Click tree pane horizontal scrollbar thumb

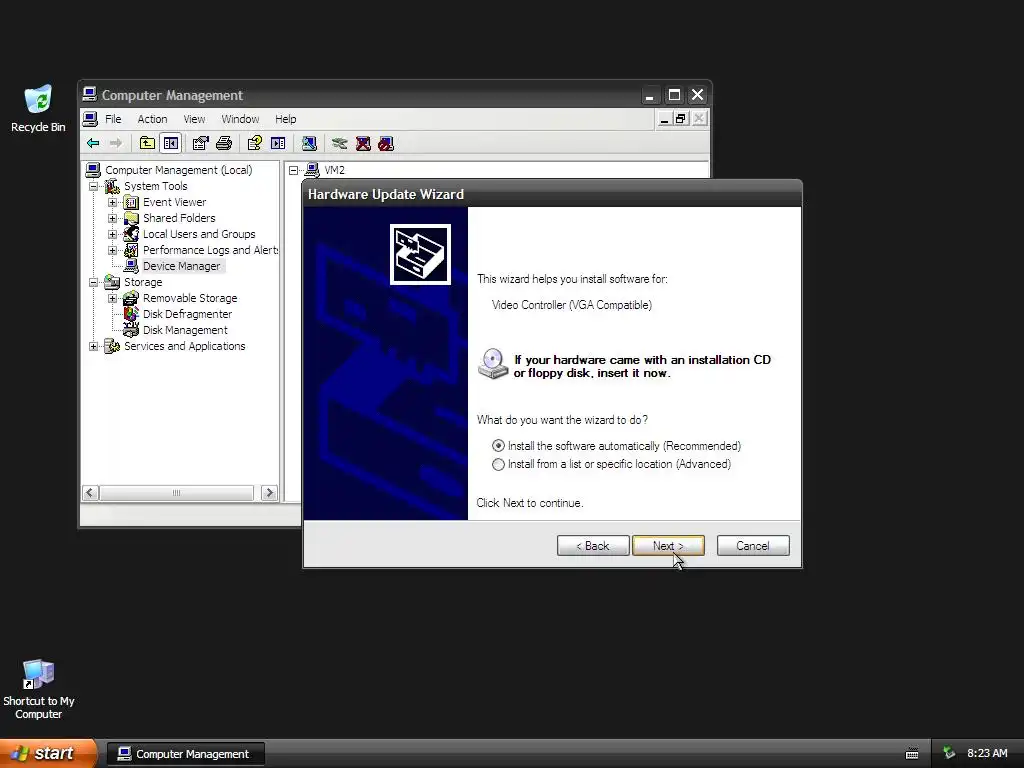176,493
